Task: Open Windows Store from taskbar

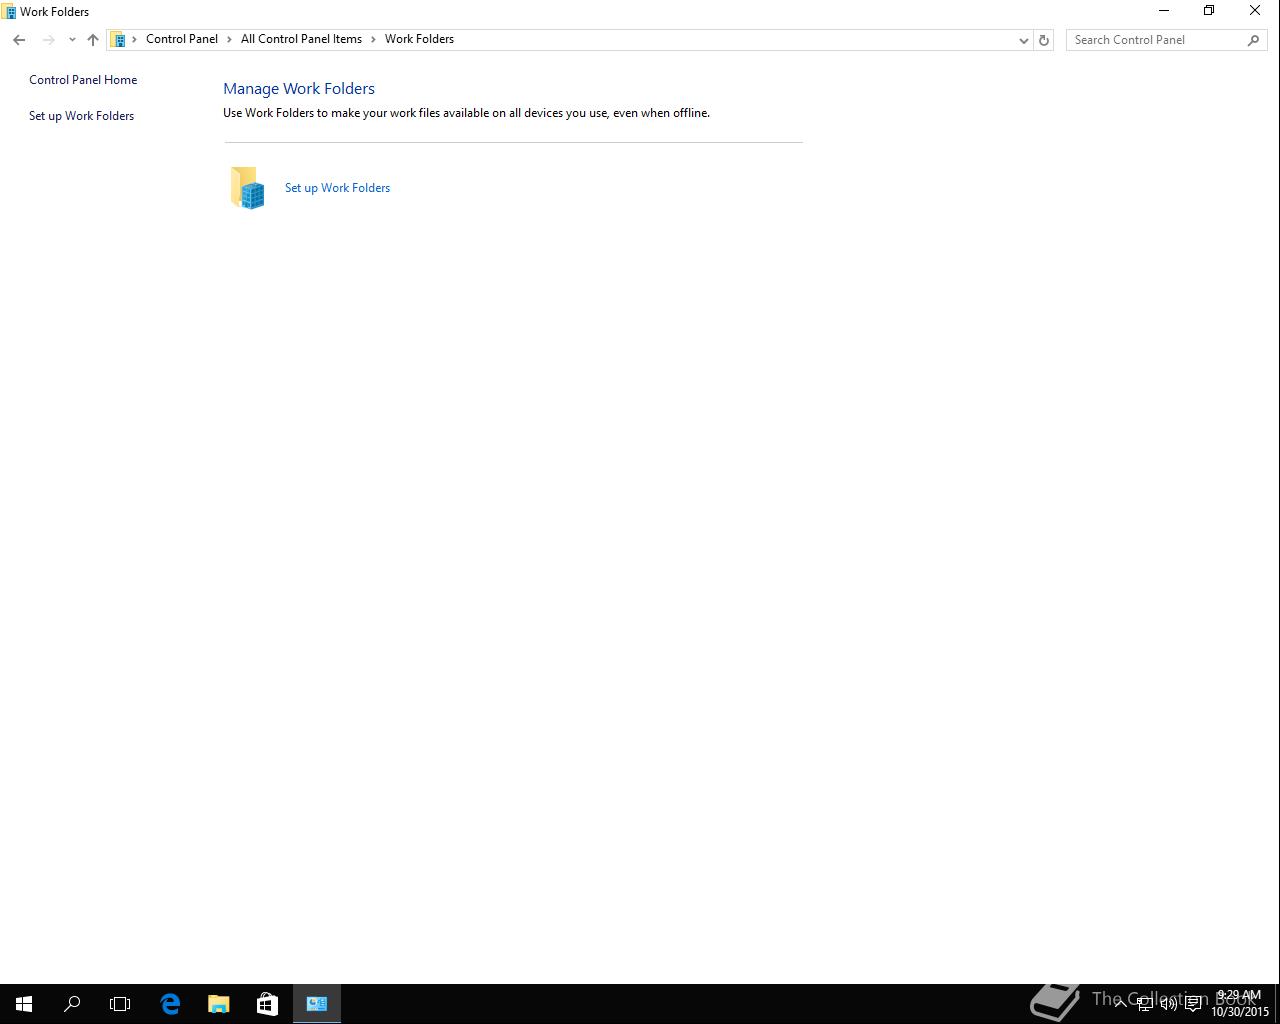Action: coord(267,1004)
